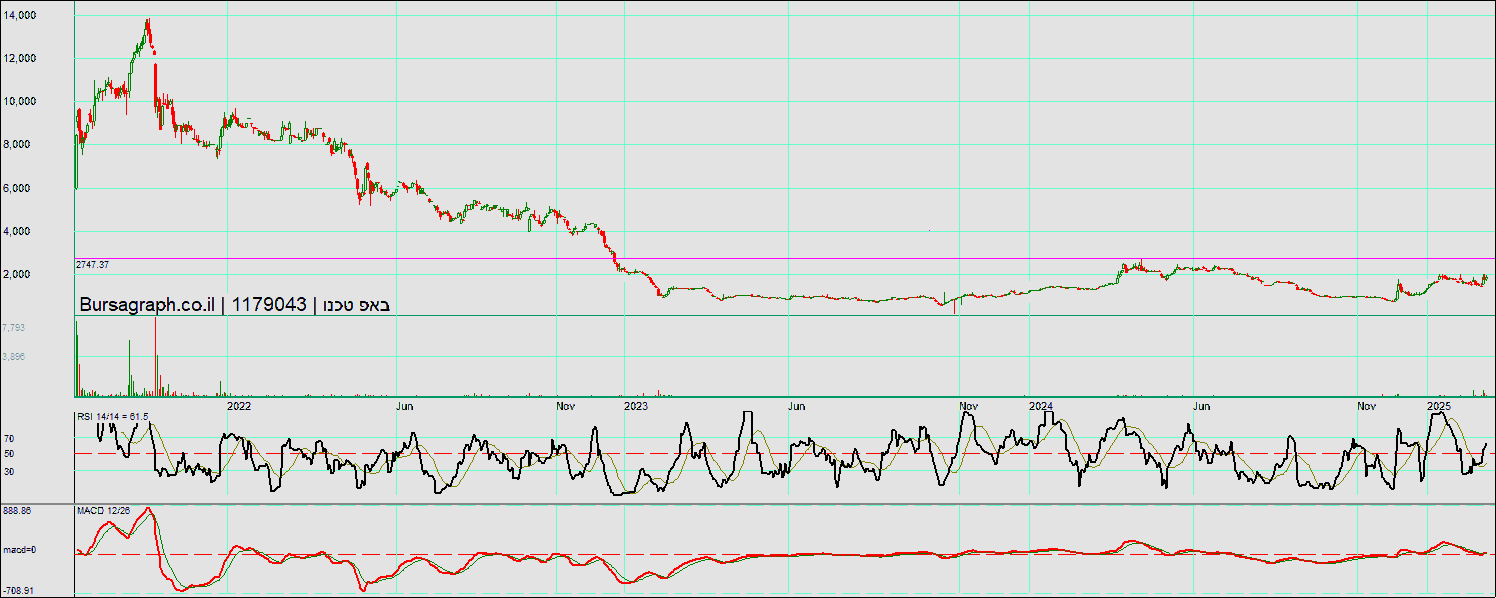
Task: Select the RSI 30 level label
Action: pyautogui.click(x=8, y=470)
